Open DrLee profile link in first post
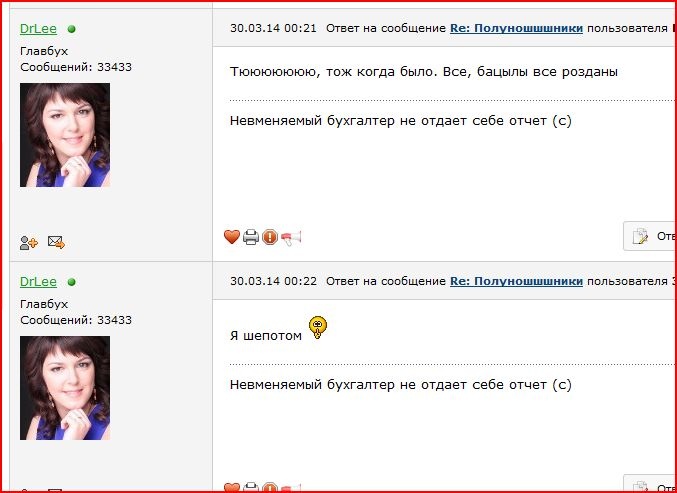 tap(38, 29)
